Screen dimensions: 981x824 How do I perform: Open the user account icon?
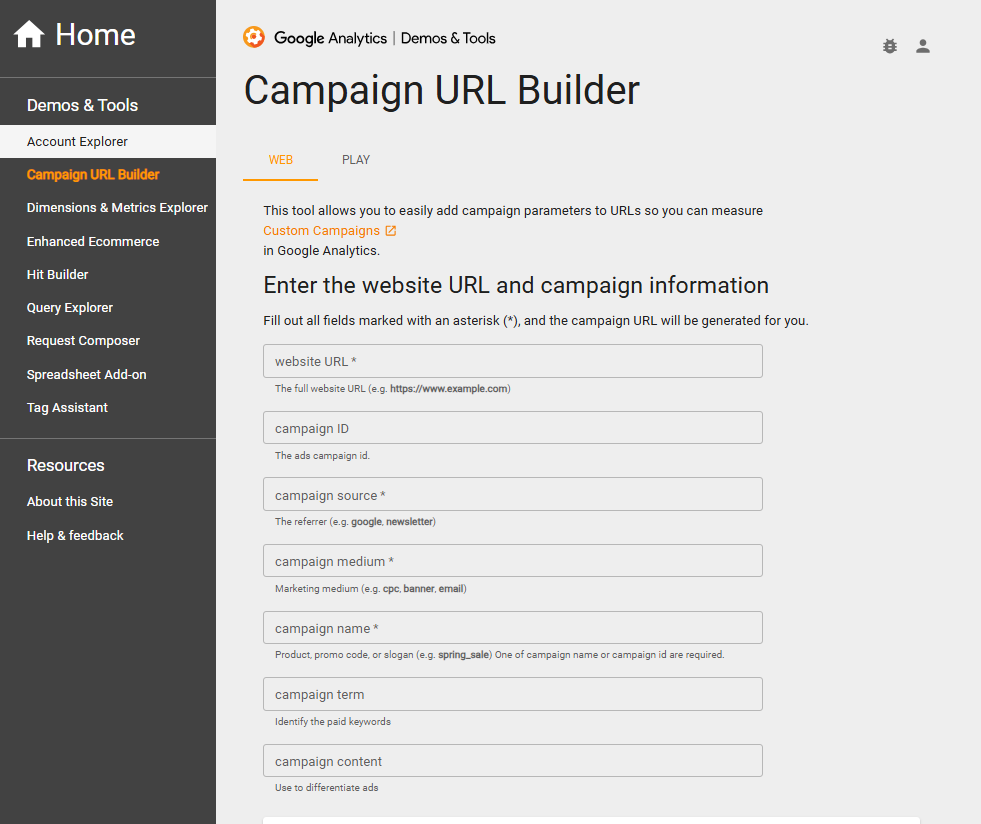point(923,46)
